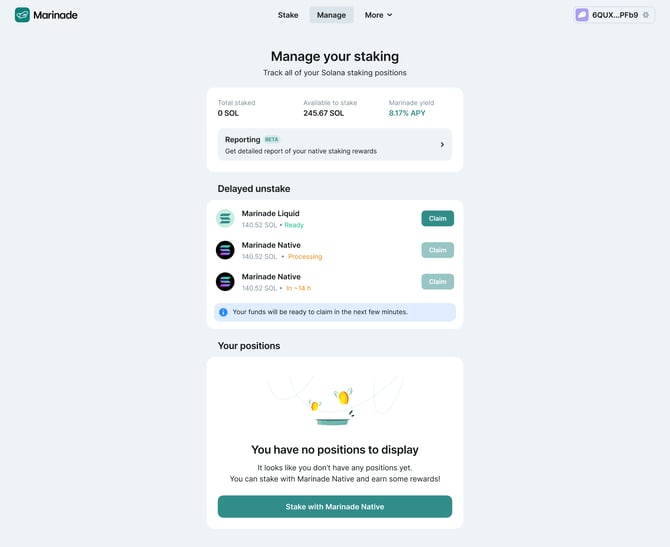Open Reporting via the right chevron
The width and height of the screenshot is (670, 547).
(442, 144)
